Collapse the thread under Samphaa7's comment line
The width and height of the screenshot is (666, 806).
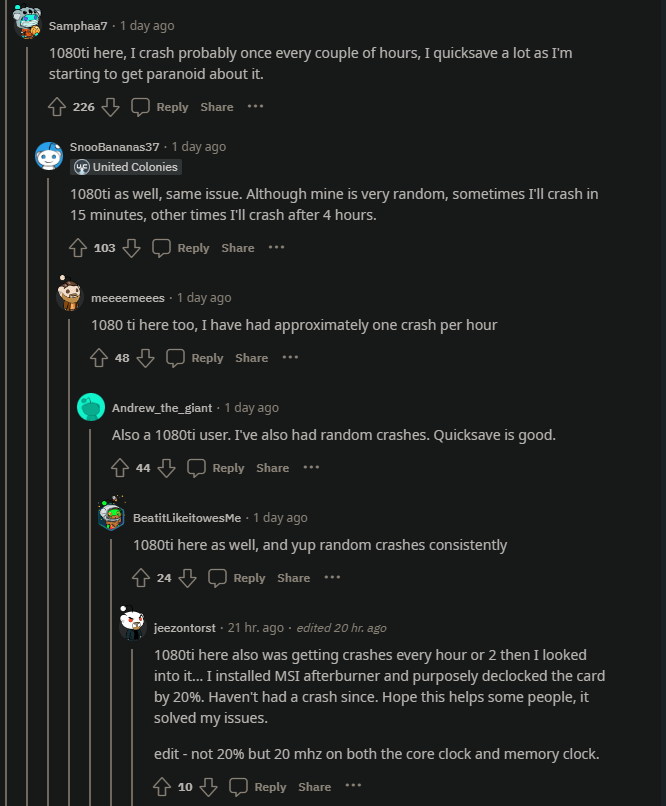click(x=29, y=400)
